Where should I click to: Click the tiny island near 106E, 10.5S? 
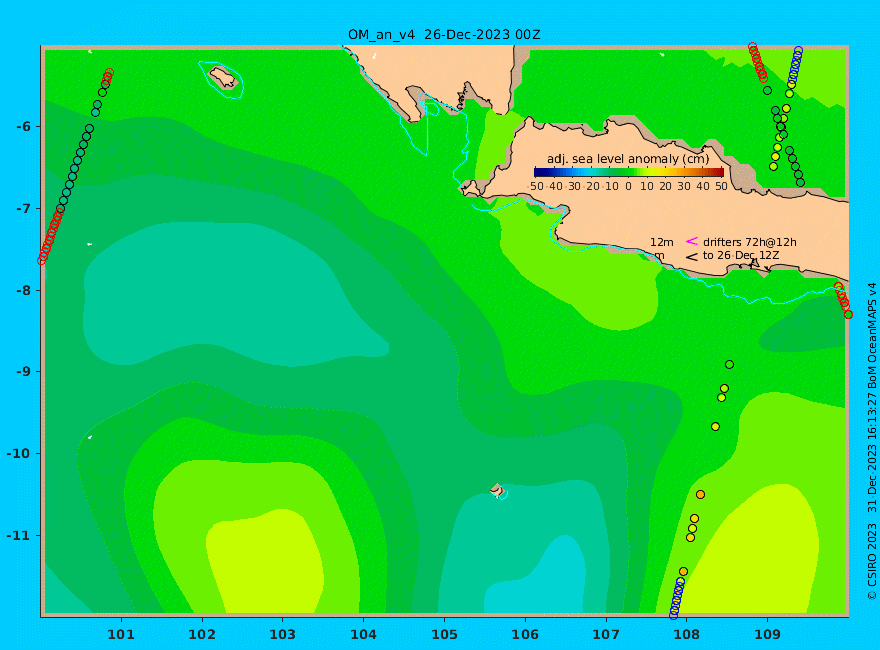pyautogui.click(x=497, y=489)
